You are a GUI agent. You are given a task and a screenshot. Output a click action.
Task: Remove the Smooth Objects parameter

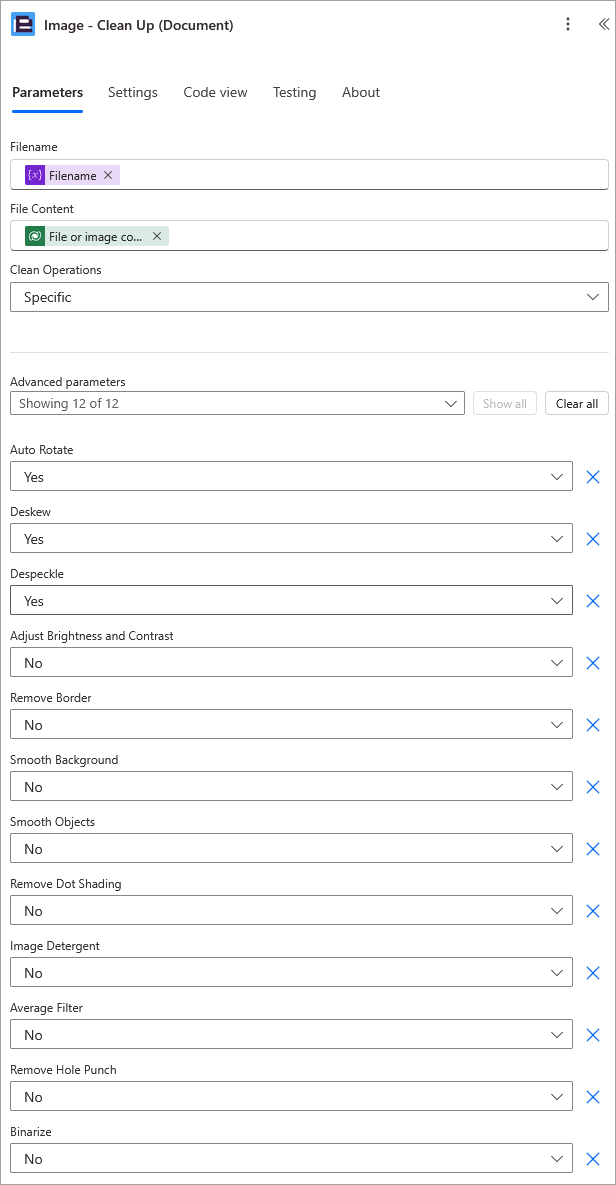click(x=593, y=849)
